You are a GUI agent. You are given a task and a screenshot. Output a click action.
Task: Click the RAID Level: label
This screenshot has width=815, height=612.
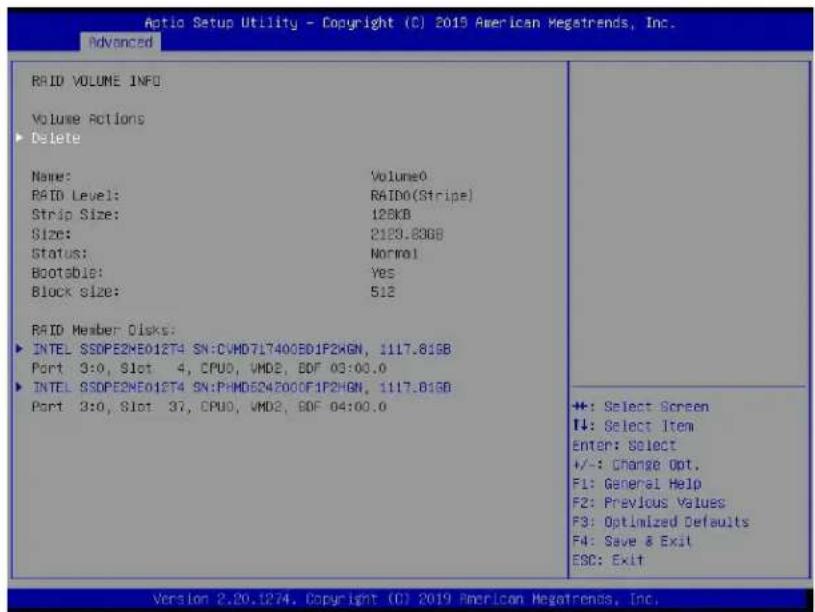[75, 196]
